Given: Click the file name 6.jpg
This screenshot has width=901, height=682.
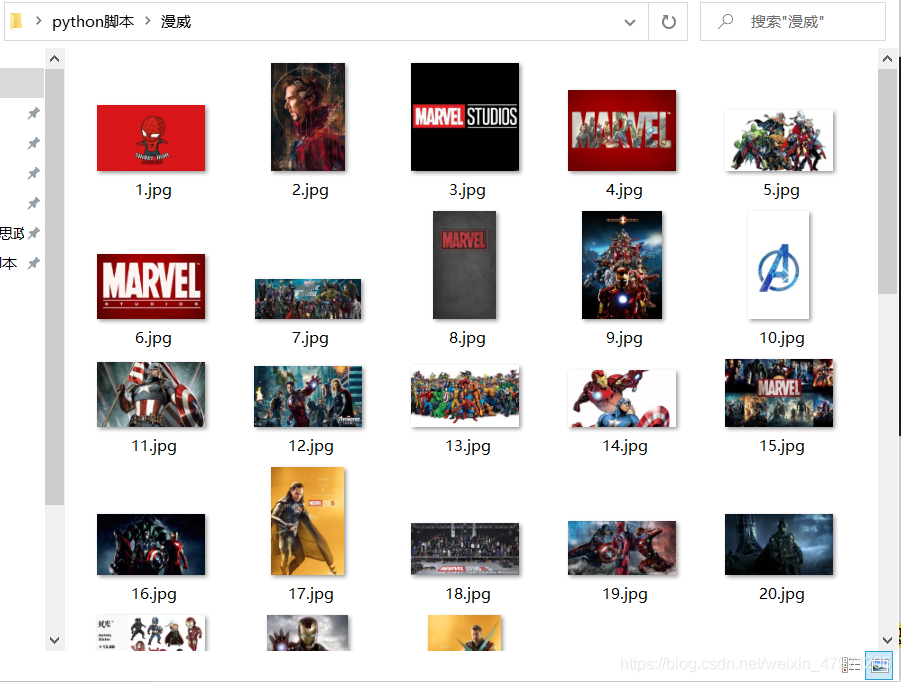Looking at the screenshot, I should pos(153,338).
